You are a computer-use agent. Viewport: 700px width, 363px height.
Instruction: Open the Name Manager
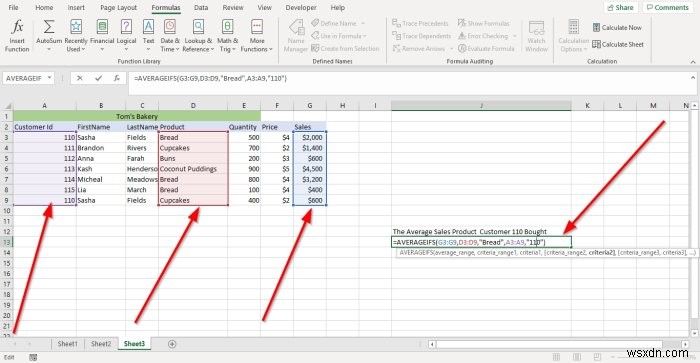pyautogui.click(x=296, y=36)
